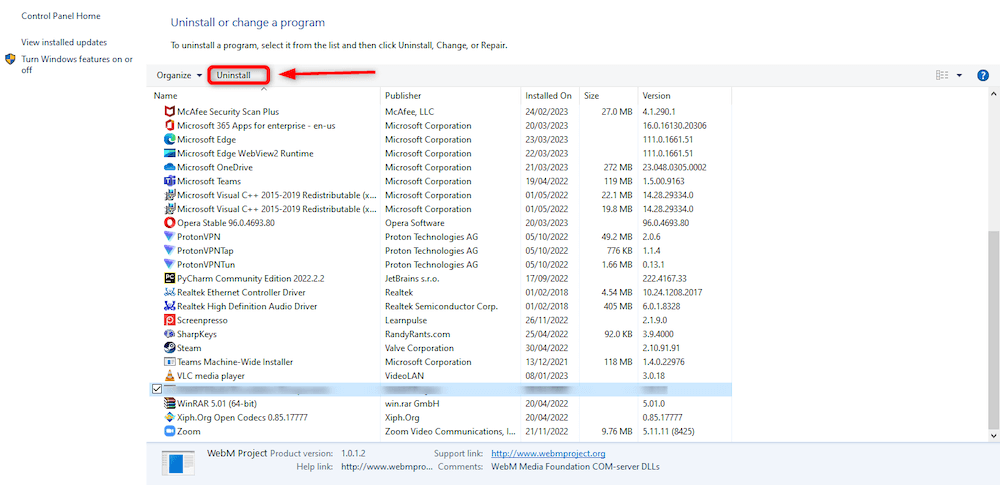Select the PyCharm Community Edition icon
1000x485 pixels.
click(170, 279)
